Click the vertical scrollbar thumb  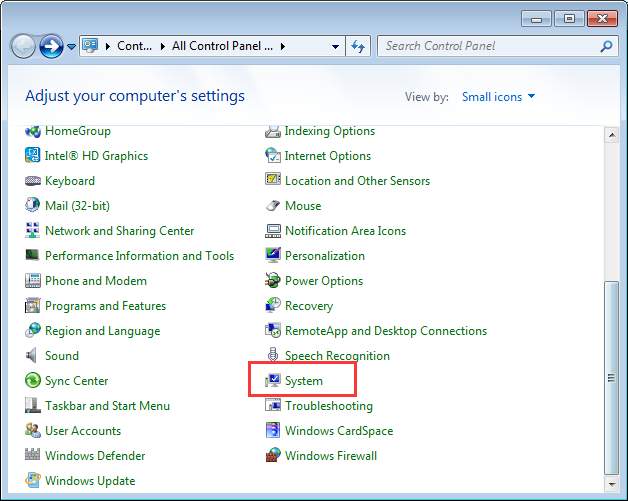click(x=612, y=378)
